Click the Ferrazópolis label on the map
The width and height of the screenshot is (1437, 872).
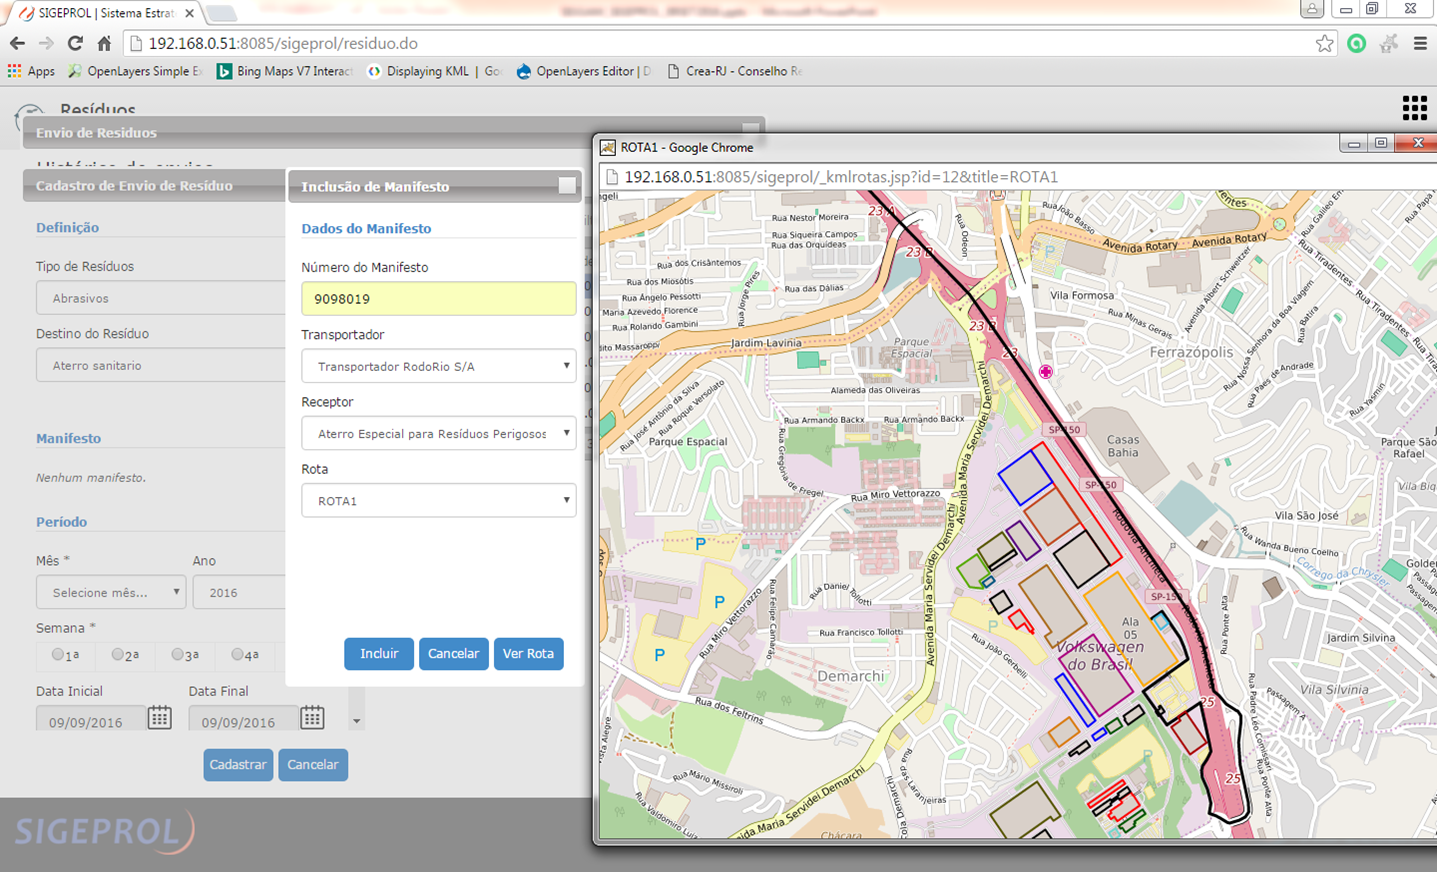(1191, 353)
